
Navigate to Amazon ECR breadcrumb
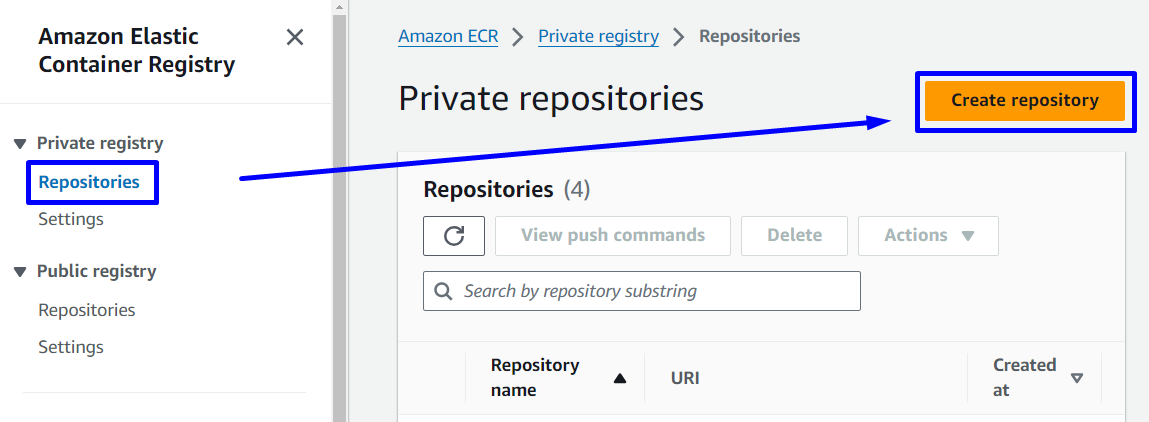coord(449,37)
